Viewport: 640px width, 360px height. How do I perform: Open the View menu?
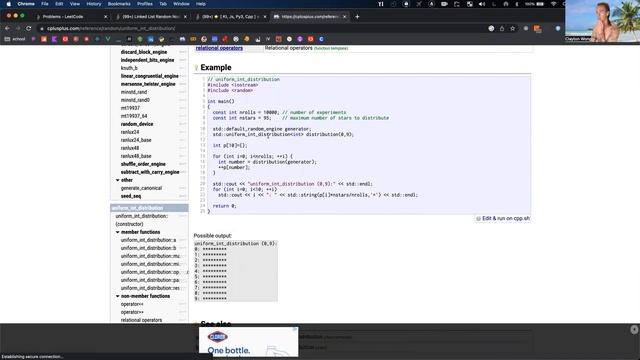tap(75, 4)
